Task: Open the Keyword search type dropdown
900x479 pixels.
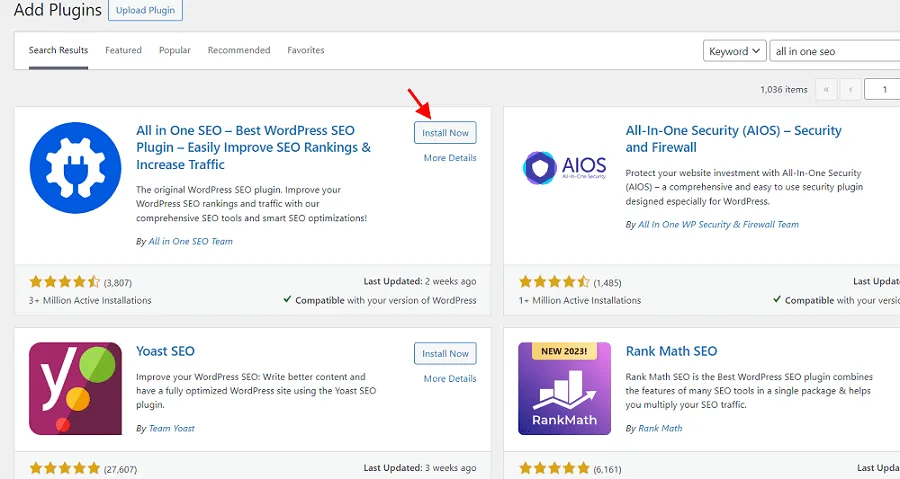Action: tap(735, 51)
